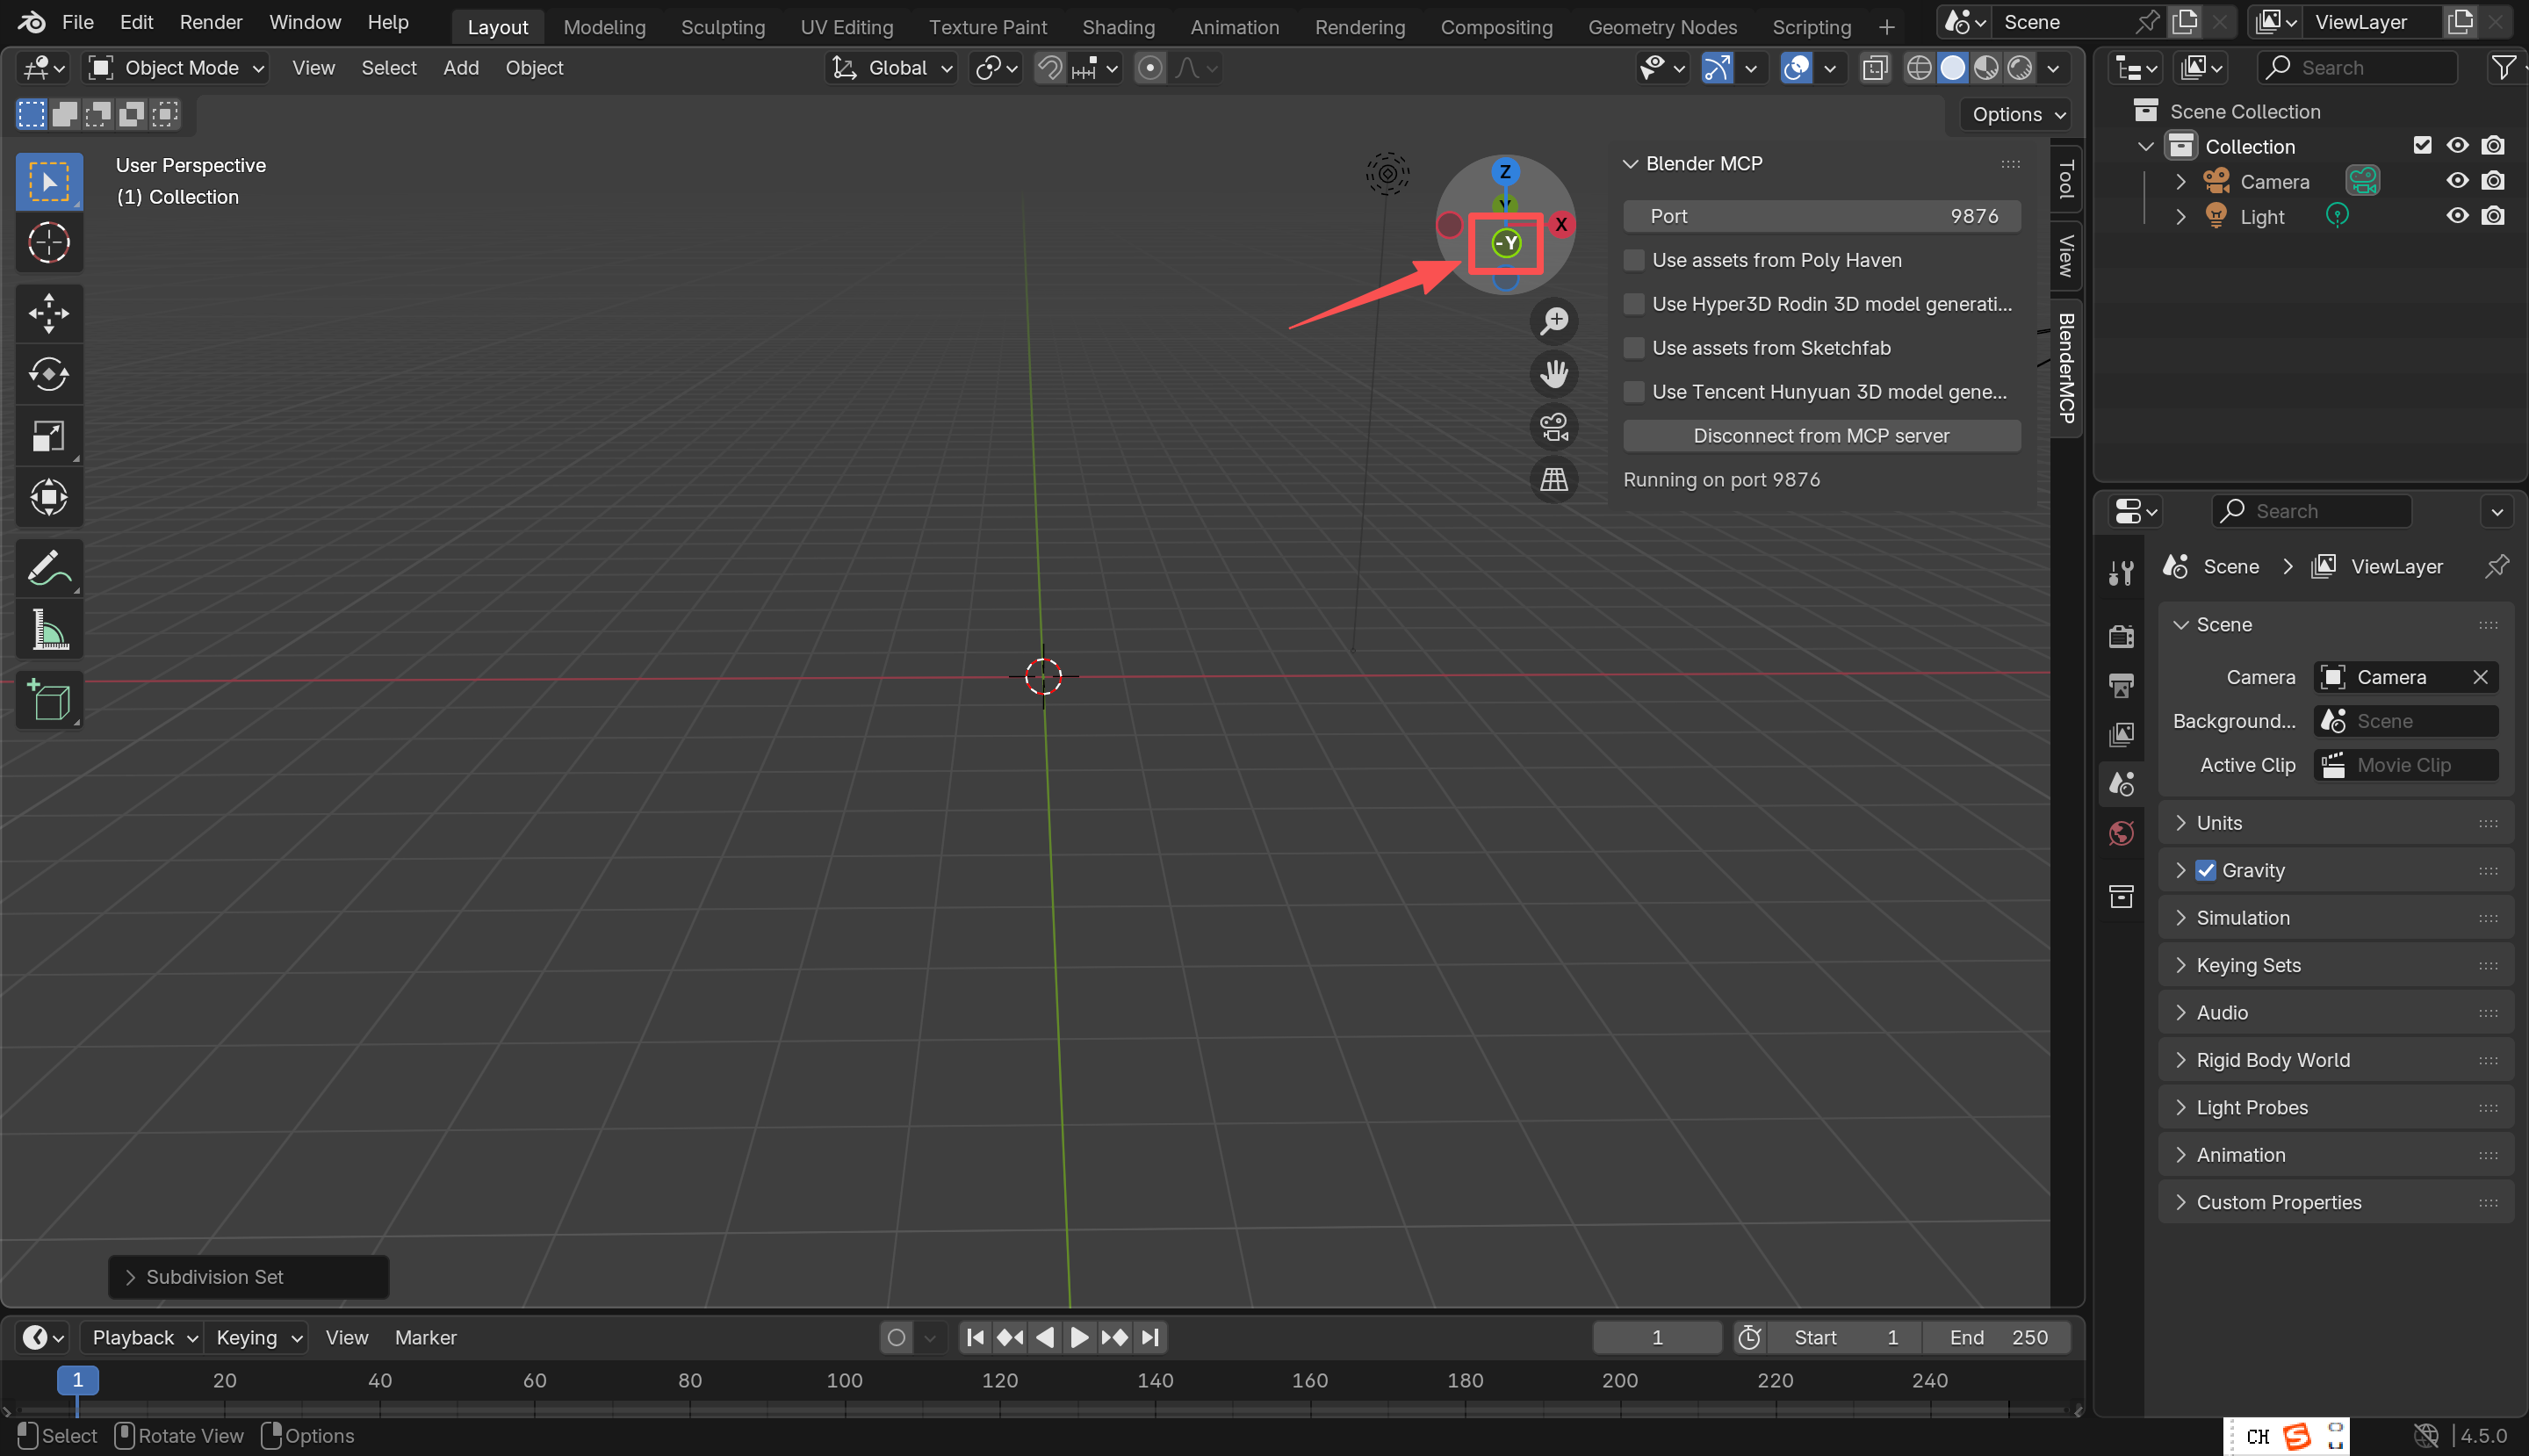
Task: Open the Global transform orientation dropdown
Action: pyautogui.click(x=890, y=67)
